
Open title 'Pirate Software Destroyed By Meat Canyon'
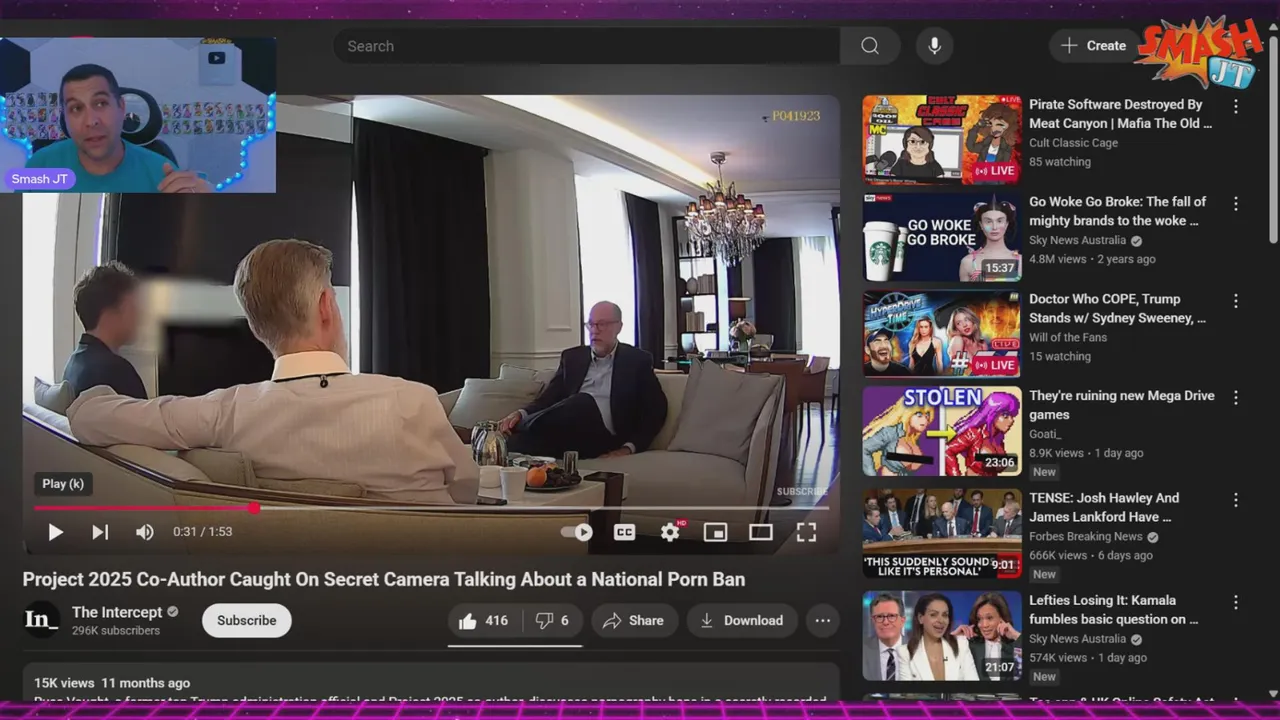click(1120, 114)
